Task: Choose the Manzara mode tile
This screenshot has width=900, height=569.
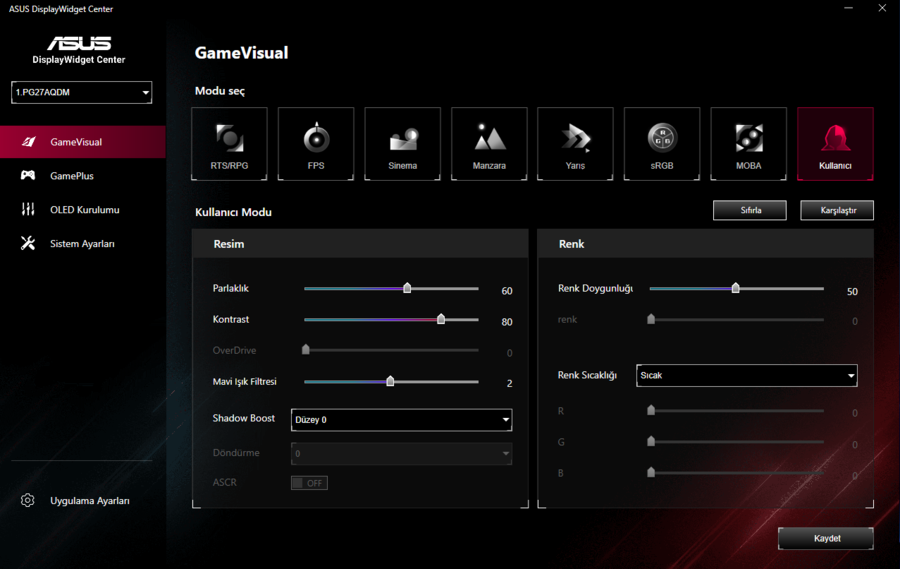Action: pos(489,144)
